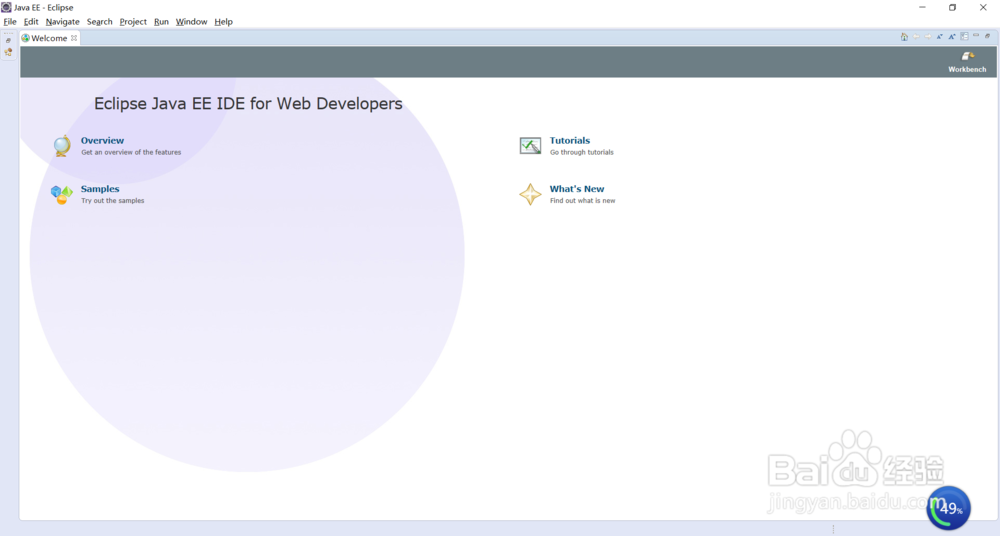Image resolution: width=1000 pixels, height=536 pixels.
Task: Close the Welcome tab
Action: pos(74,38)
